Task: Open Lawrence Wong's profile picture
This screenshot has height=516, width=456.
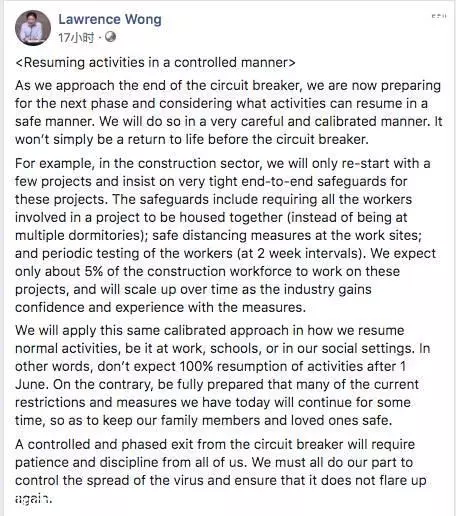Action: pyautogui.click(x=33, y=28)
